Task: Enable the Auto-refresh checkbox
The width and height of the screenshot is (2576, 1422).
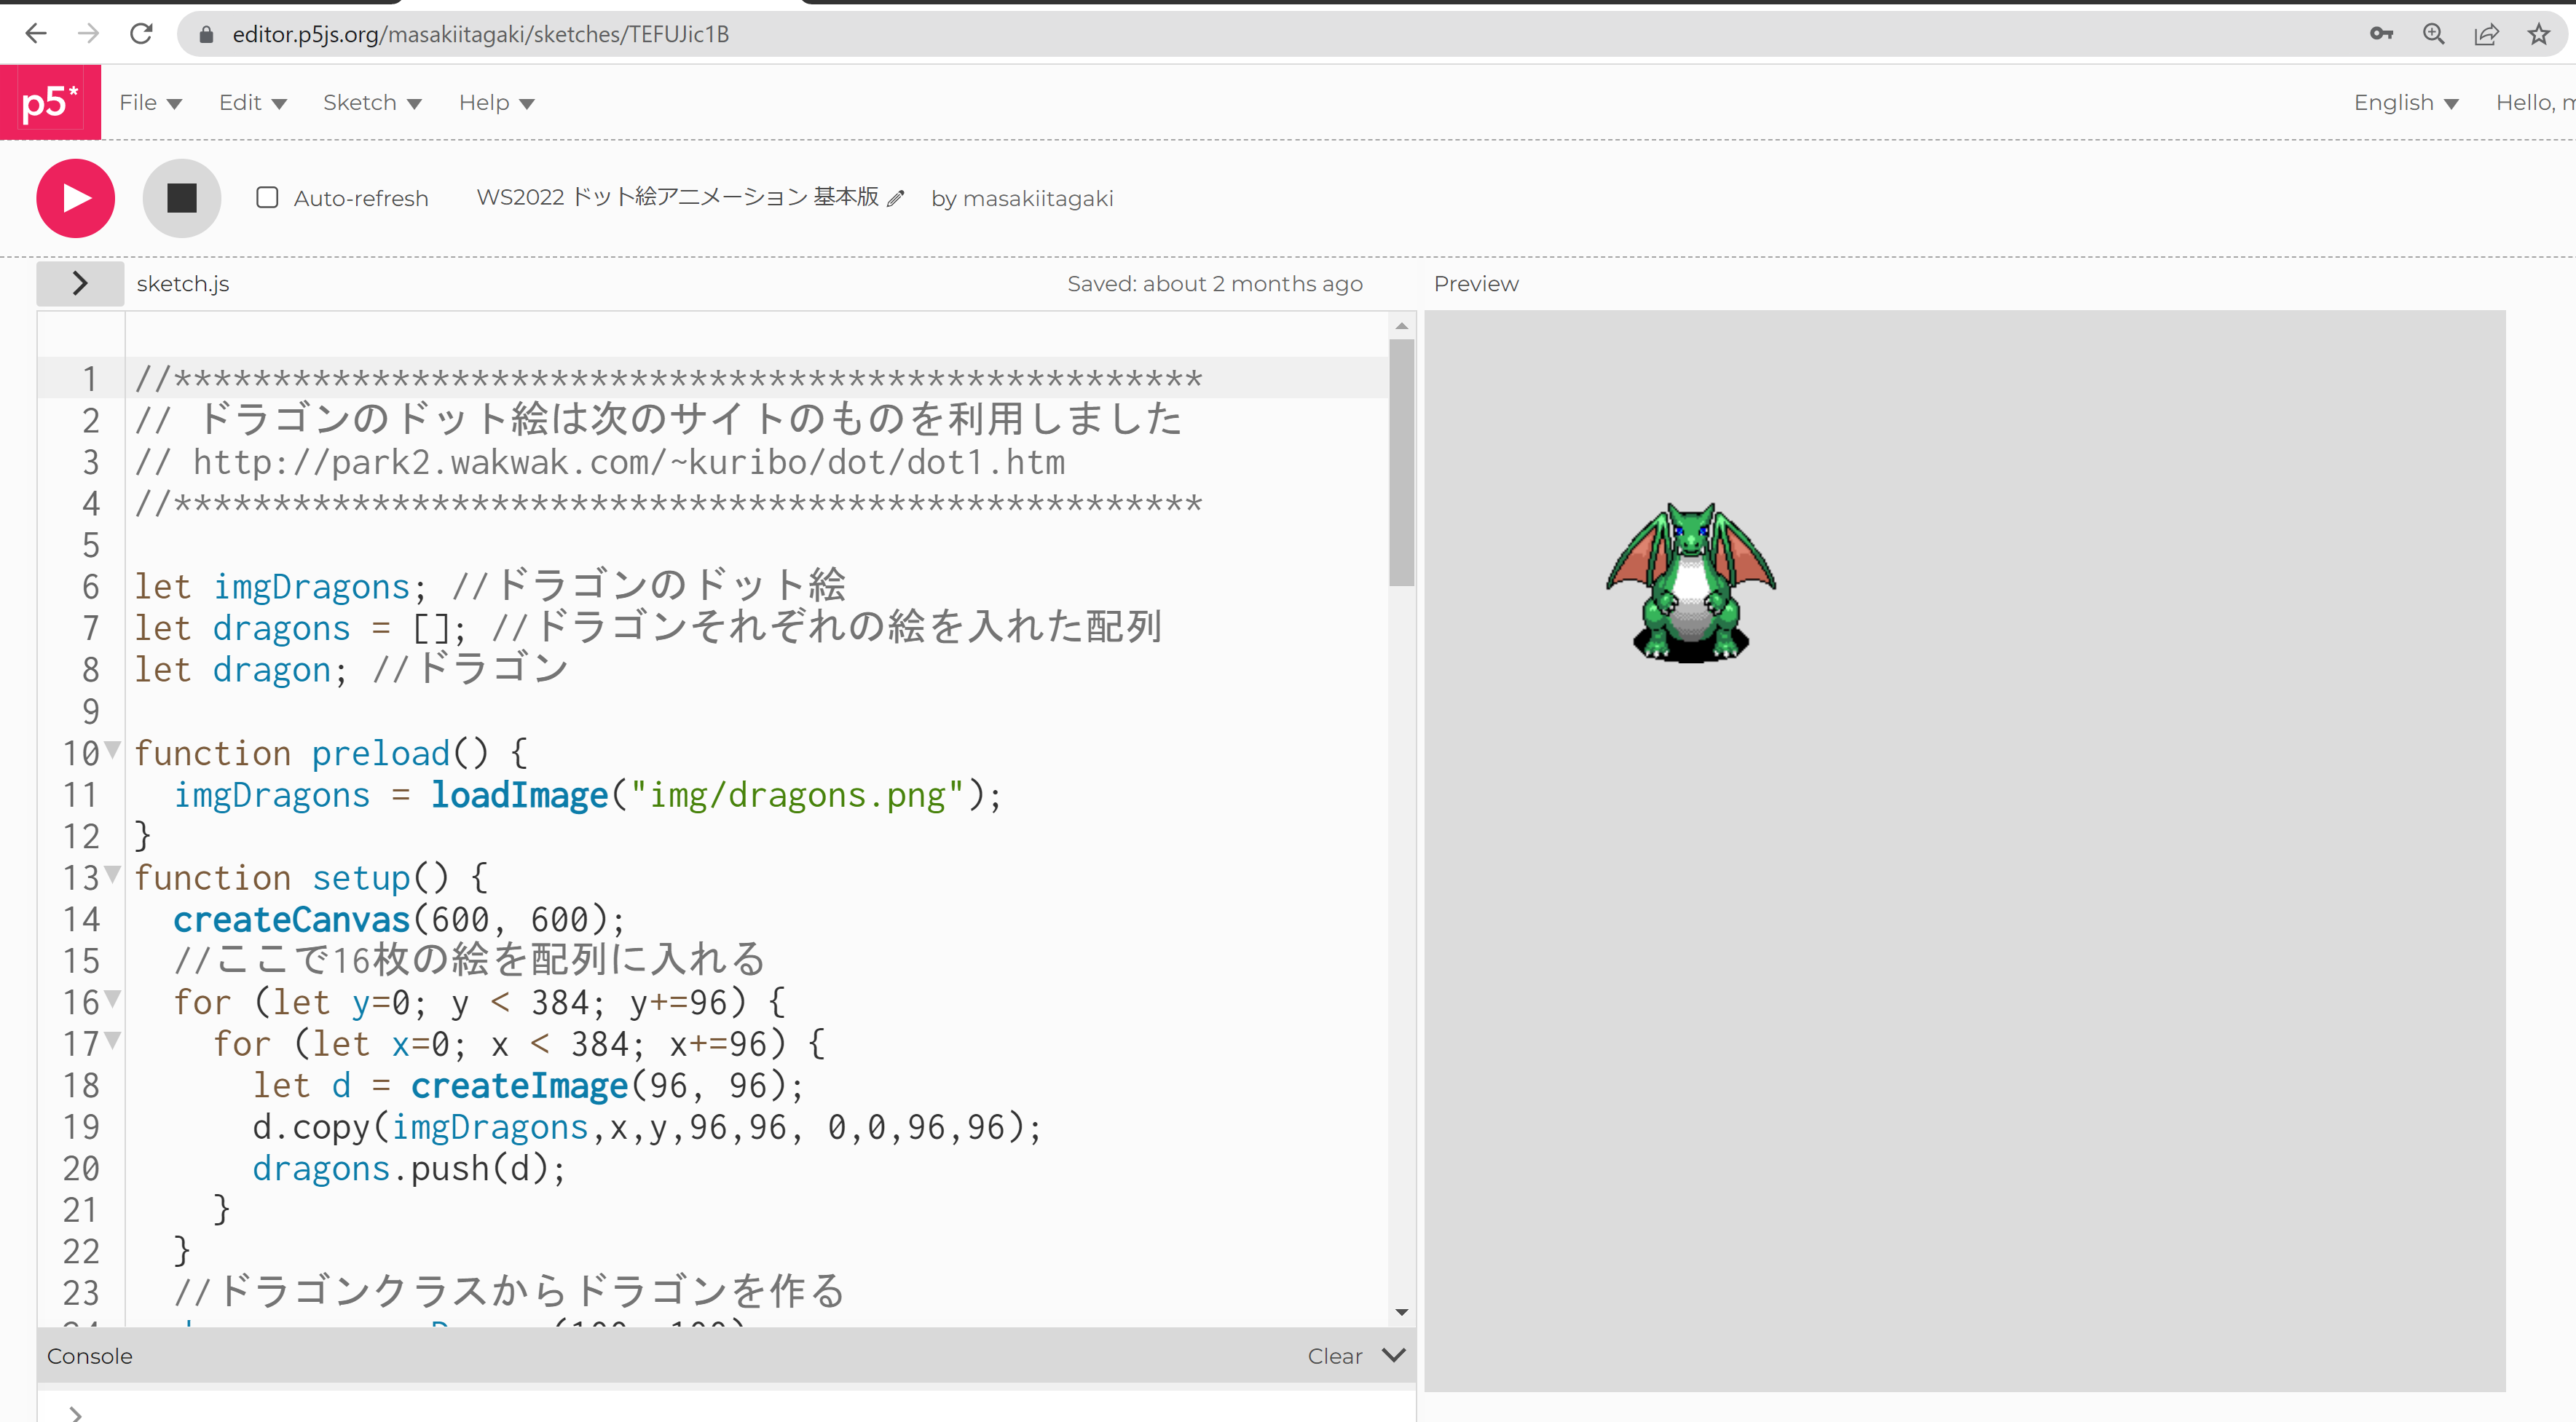Action: [x=267, y=198]
